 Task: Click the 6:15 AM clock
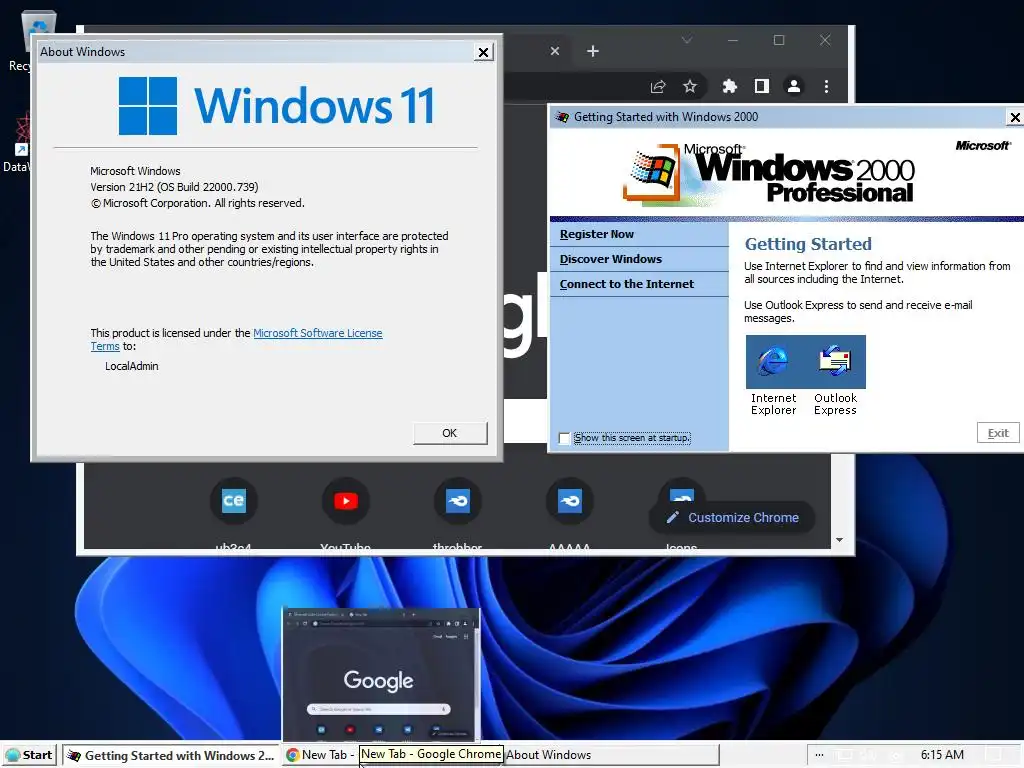point(942,755)
